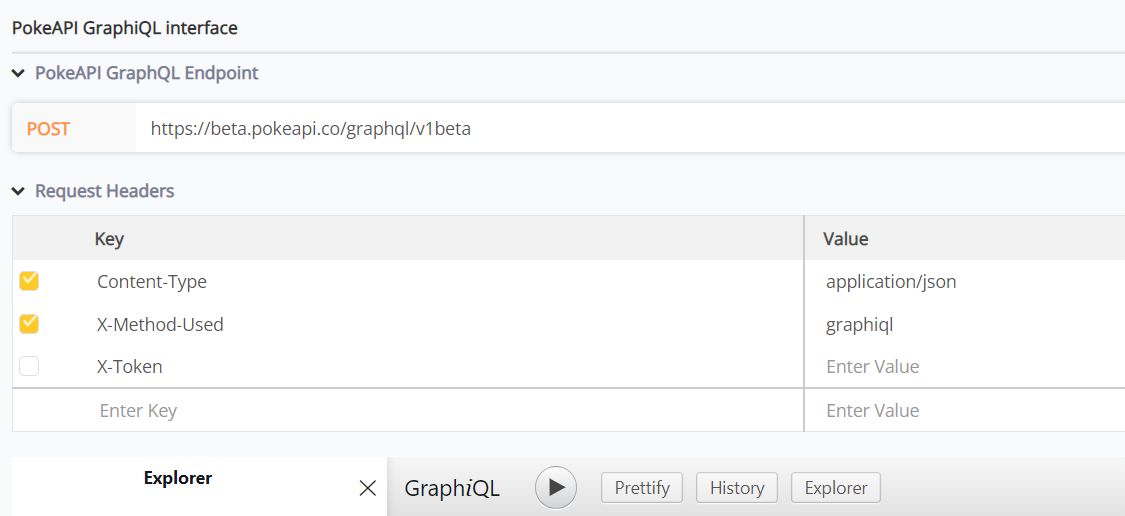The height and width of the screenshot is (516, 1125).
Task: Run the query with the play button
Action: tap(556, 487)
